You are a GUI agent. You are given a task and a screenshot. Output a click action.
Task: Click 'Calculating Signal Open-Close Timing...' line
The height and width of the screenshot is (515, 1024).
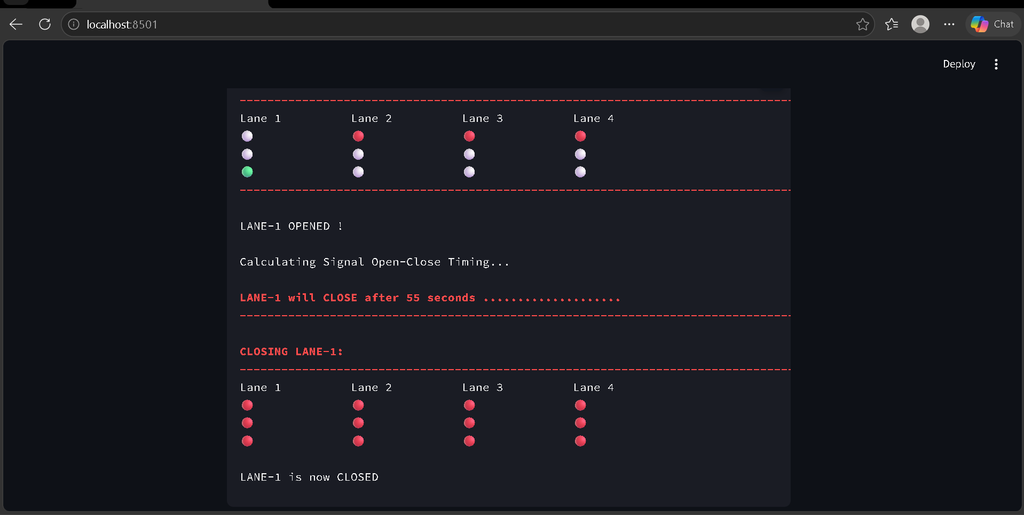point(374,262)
